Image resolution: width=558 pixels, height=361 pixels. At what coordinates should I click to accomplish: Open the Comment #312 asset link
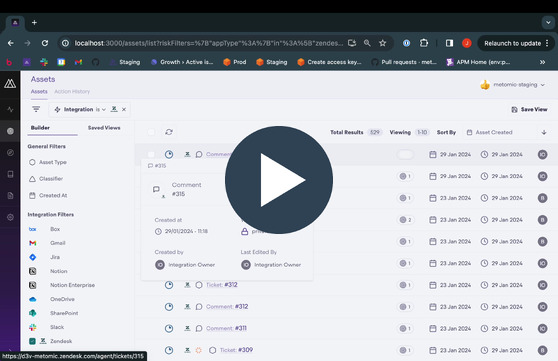[x=227, y=307]
